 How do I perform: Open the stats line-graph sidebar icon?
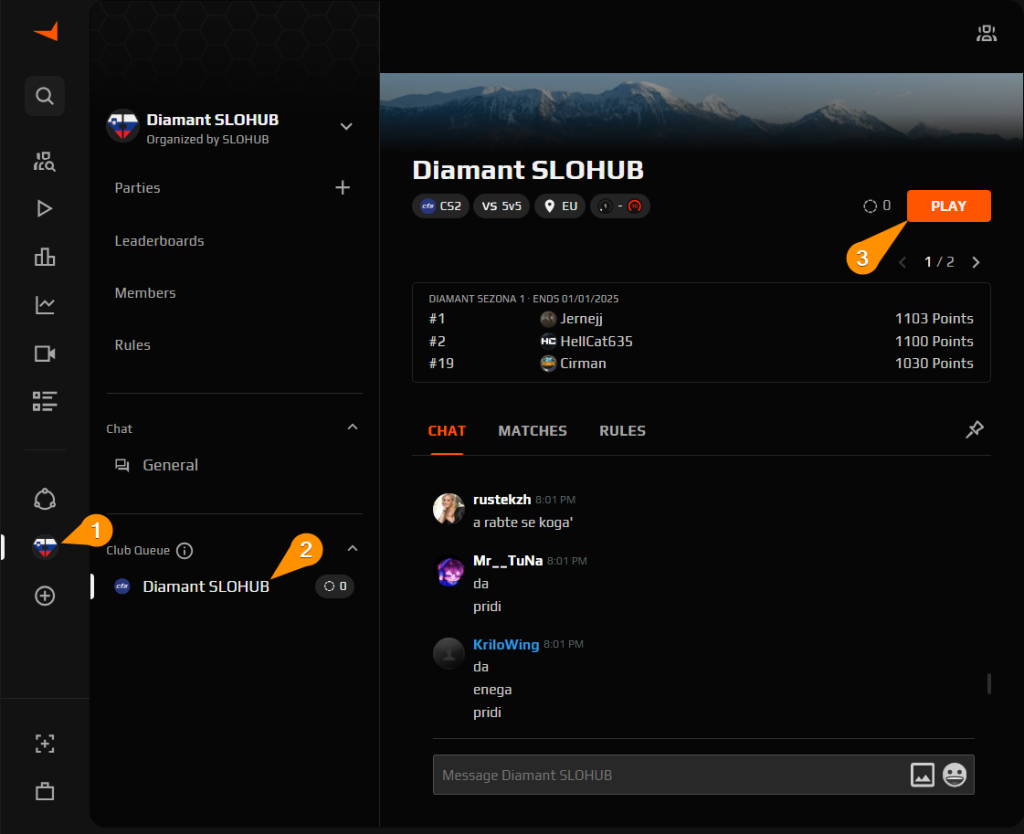[44, 305]
